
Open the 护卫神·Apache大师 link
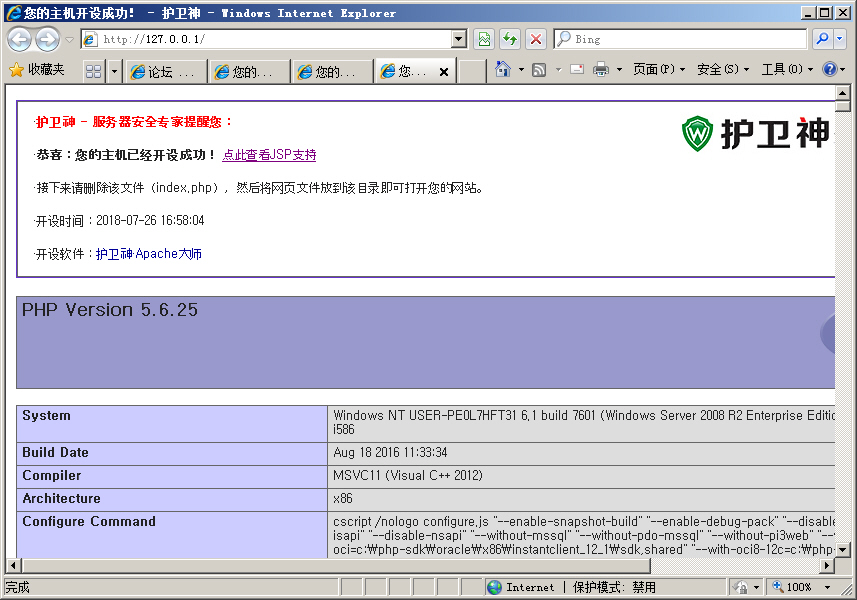point(149,254)
